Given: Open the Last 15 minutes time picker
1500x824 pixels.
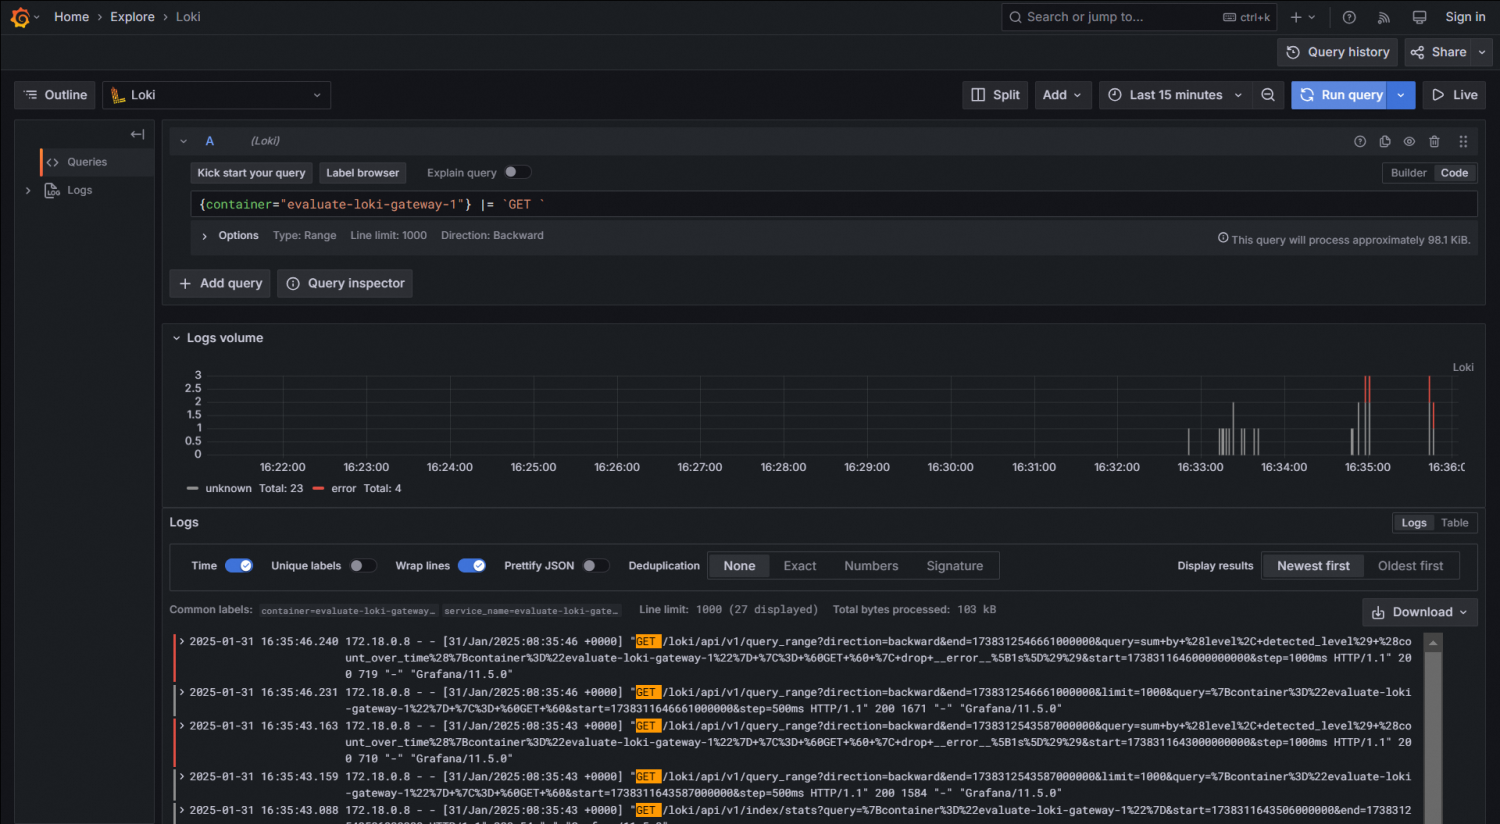Looking at the screenshot, I should [x=1174, y=94].
